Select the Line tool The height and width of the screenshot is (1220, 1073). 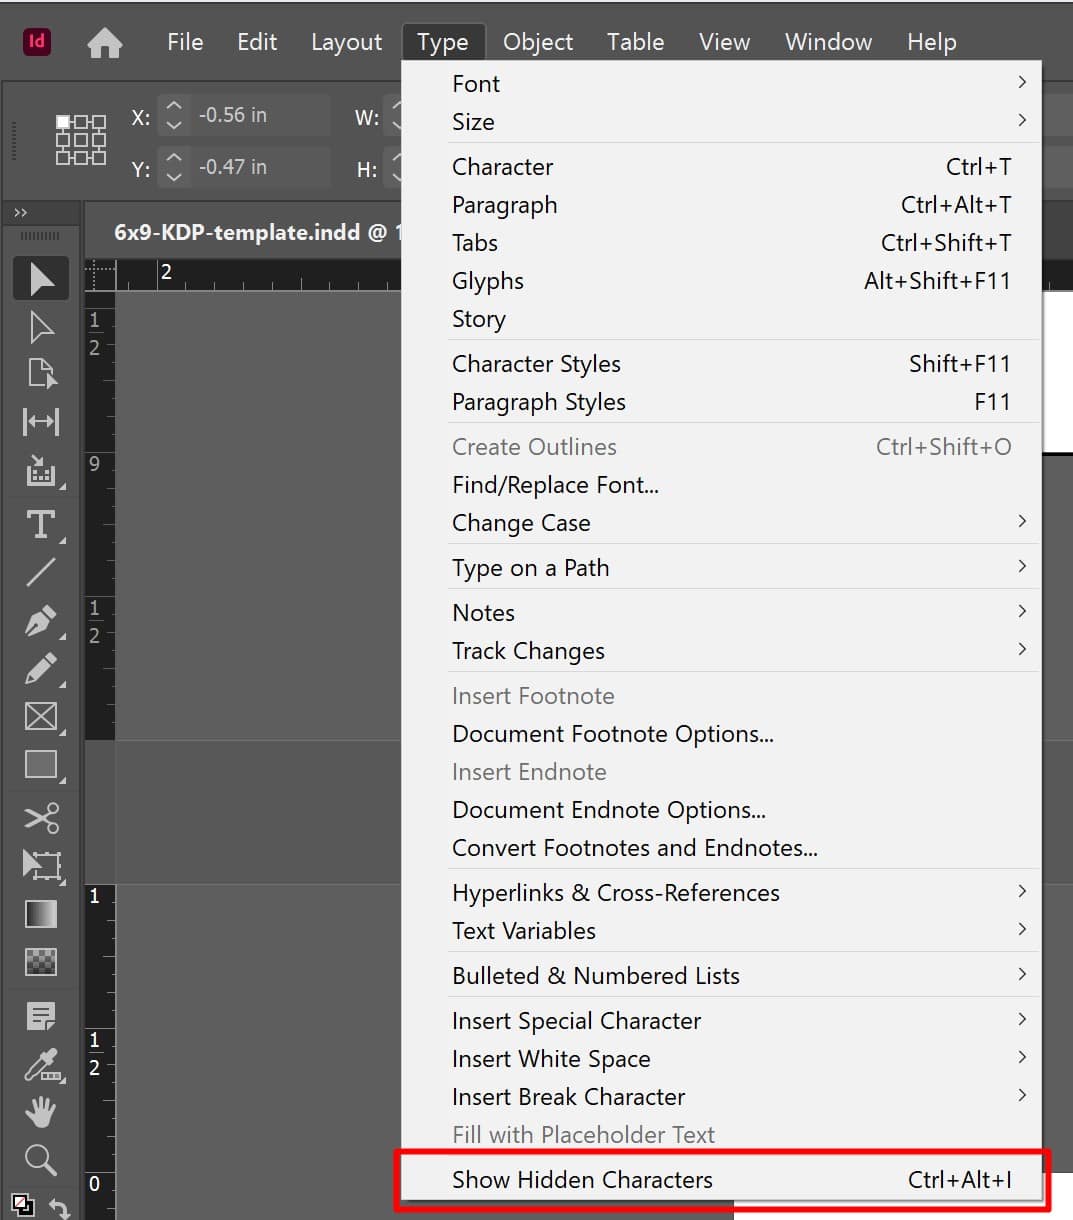[40, 571]
